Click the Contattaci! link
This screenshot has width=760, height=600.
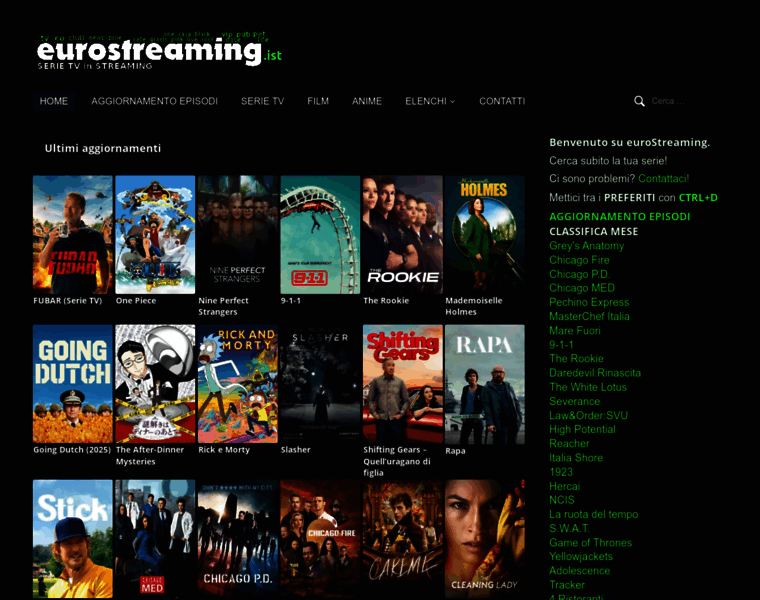tap(664, 178)
